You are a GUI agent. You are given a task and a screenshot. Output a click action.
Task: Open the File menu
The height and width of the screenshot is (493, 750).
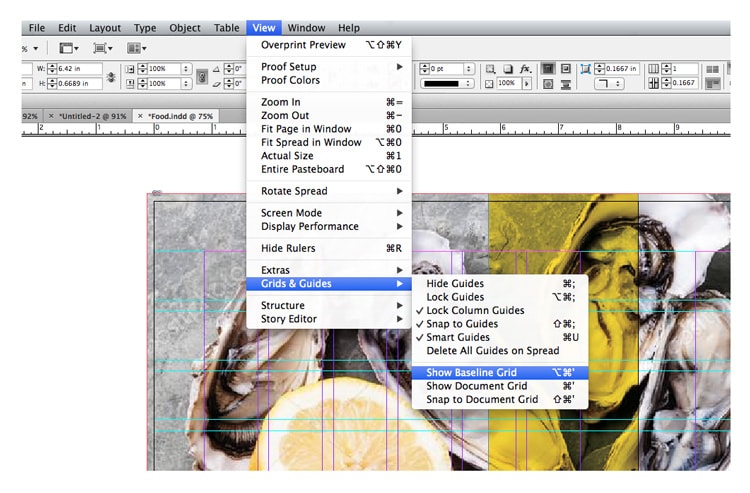[37, 28]
